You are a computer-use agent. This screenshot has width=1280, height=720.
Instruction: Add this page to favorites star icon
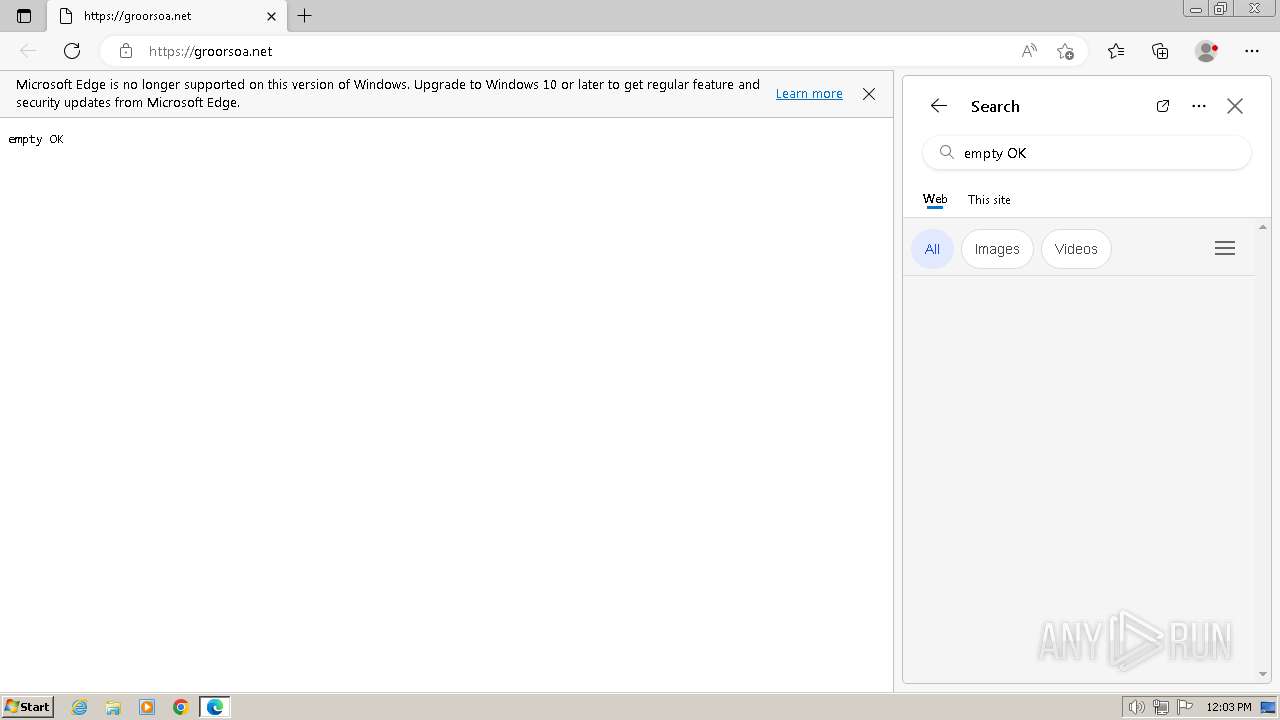click(x=1065, y=51)
